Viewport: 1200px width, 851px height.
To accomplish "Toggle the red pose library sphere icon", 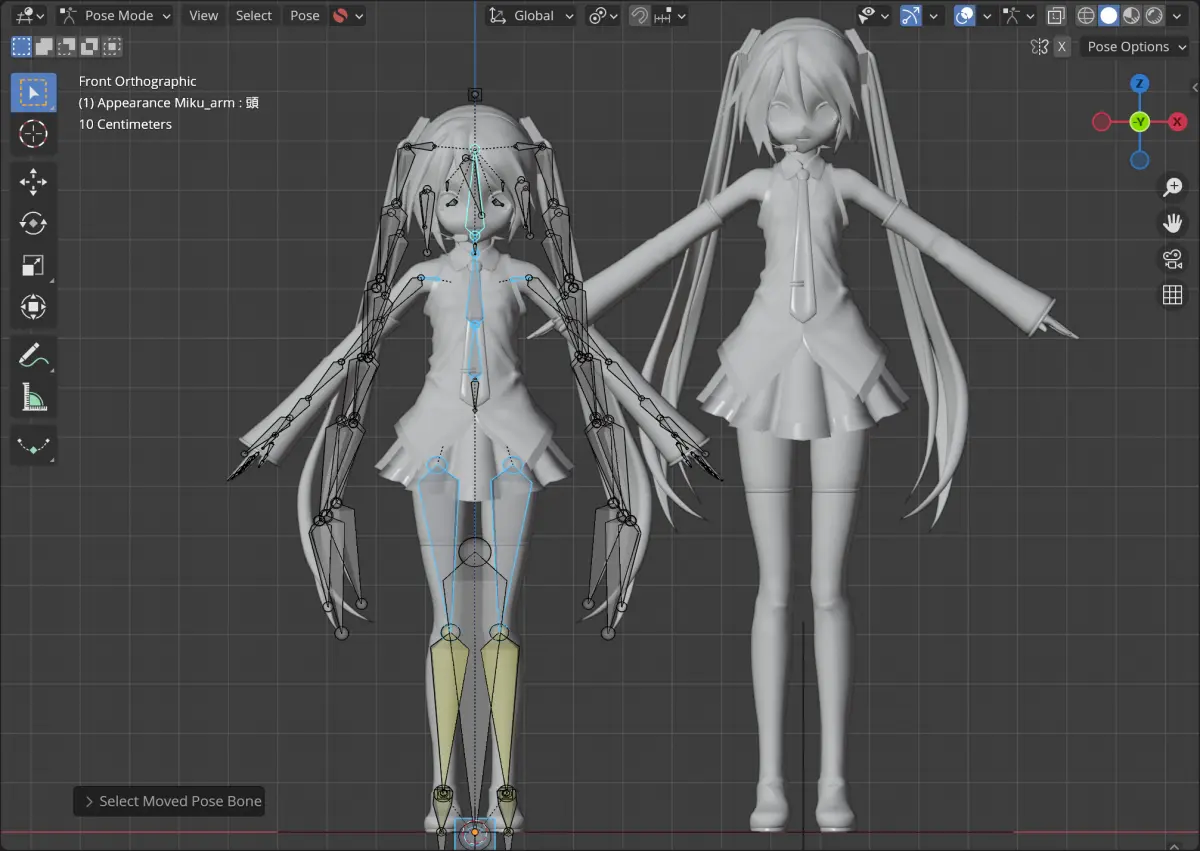I will coord(340,16).
